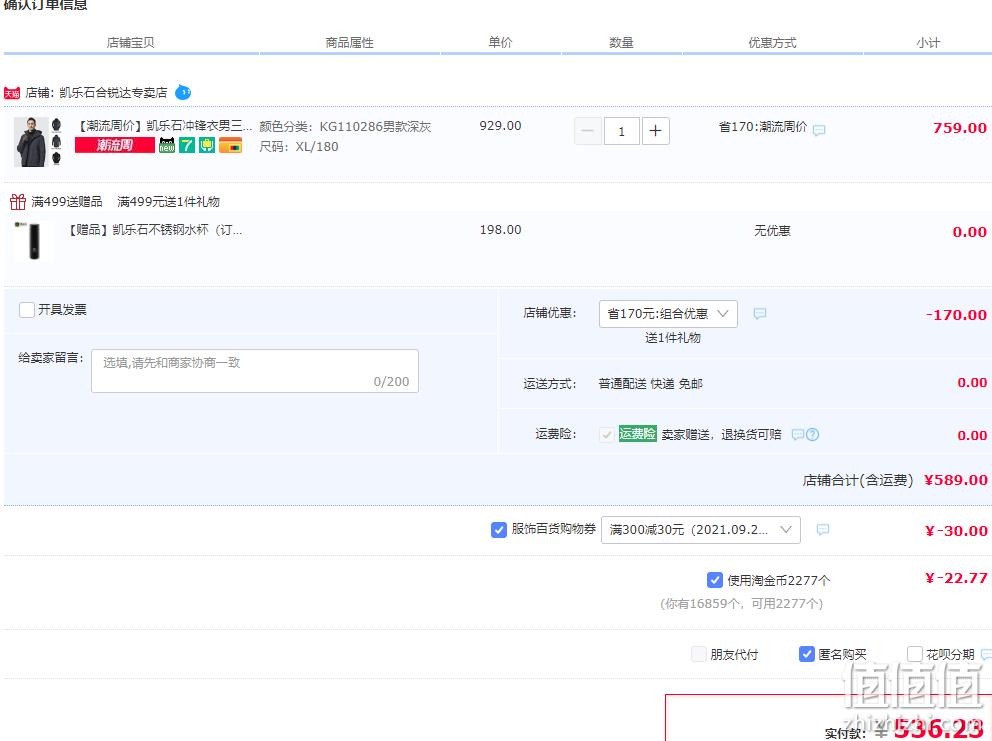
Task: Click the -170.00 shop discount amount
Action: coord(956,314)
